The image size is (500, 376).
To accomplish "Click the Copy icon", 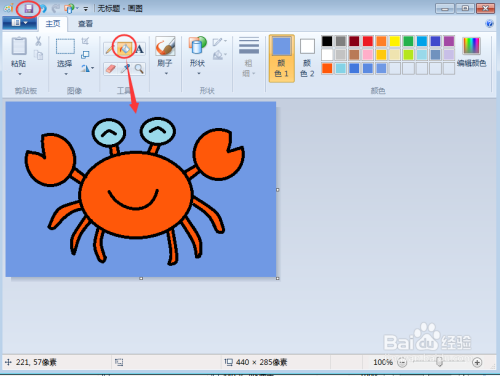I will [x=39, y=55].
